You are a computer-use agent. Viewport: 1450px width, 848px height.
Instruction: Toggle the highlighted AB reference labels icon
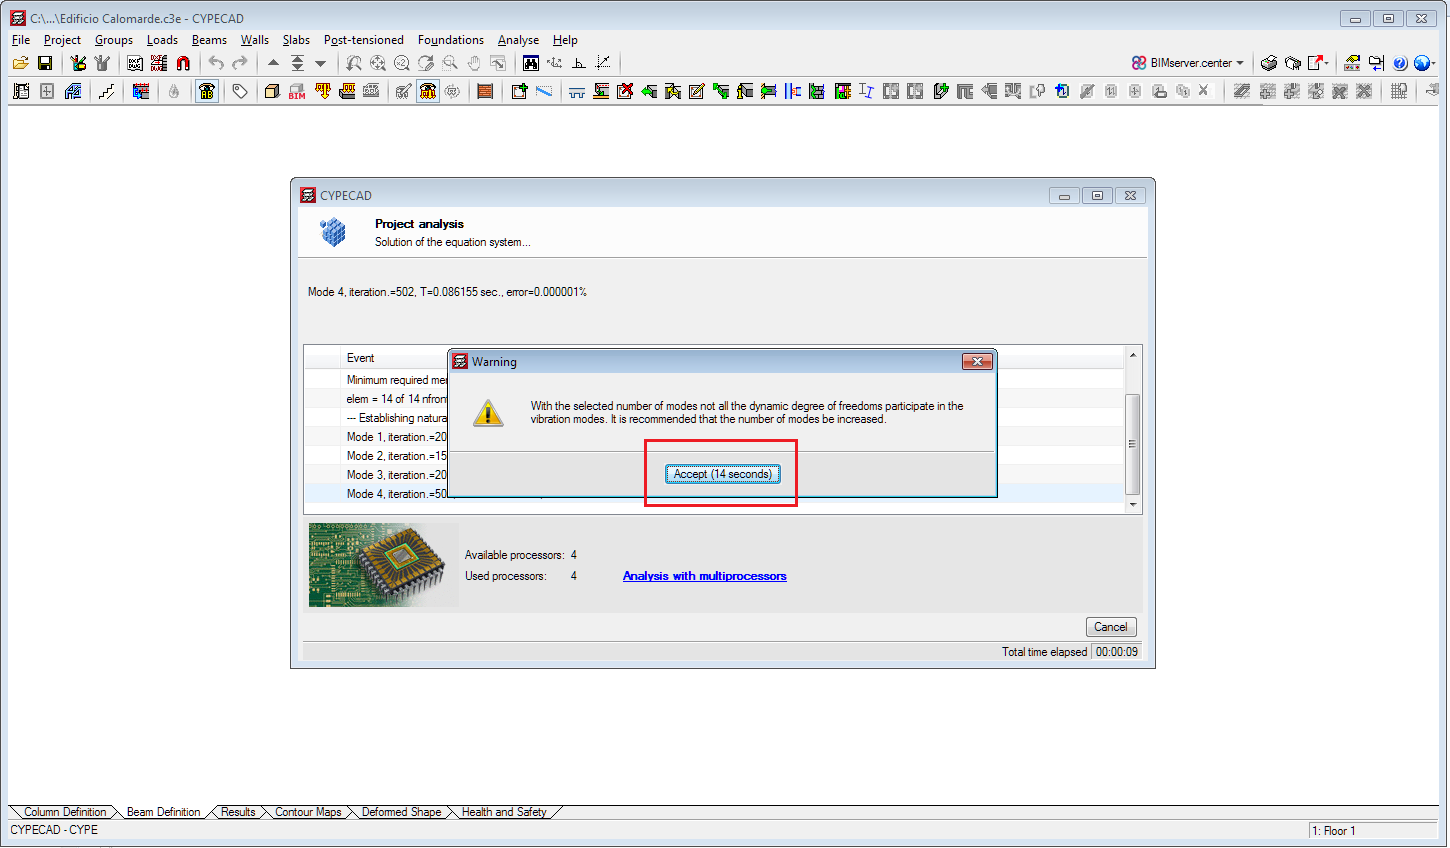click(206, 91)
